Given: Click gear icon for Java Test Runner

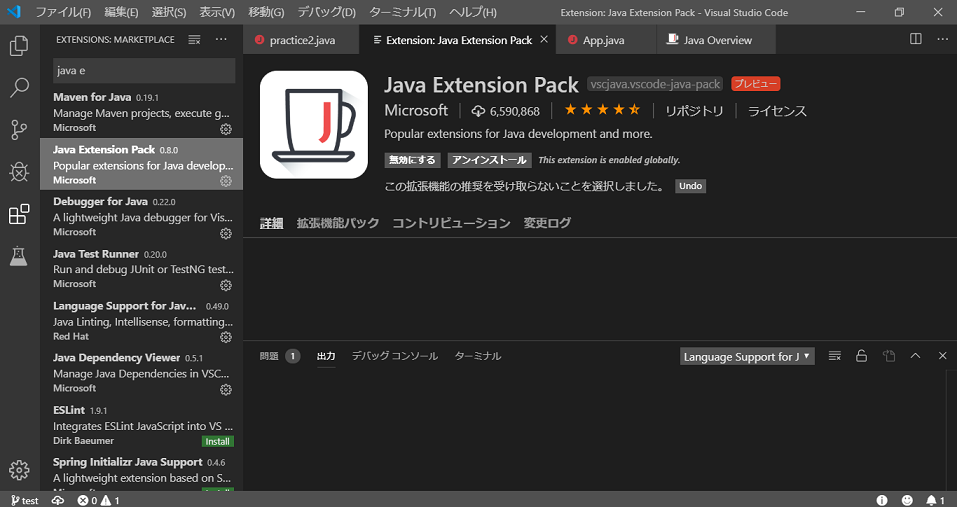Looking at the screenshot, I should tap(226, 285).
